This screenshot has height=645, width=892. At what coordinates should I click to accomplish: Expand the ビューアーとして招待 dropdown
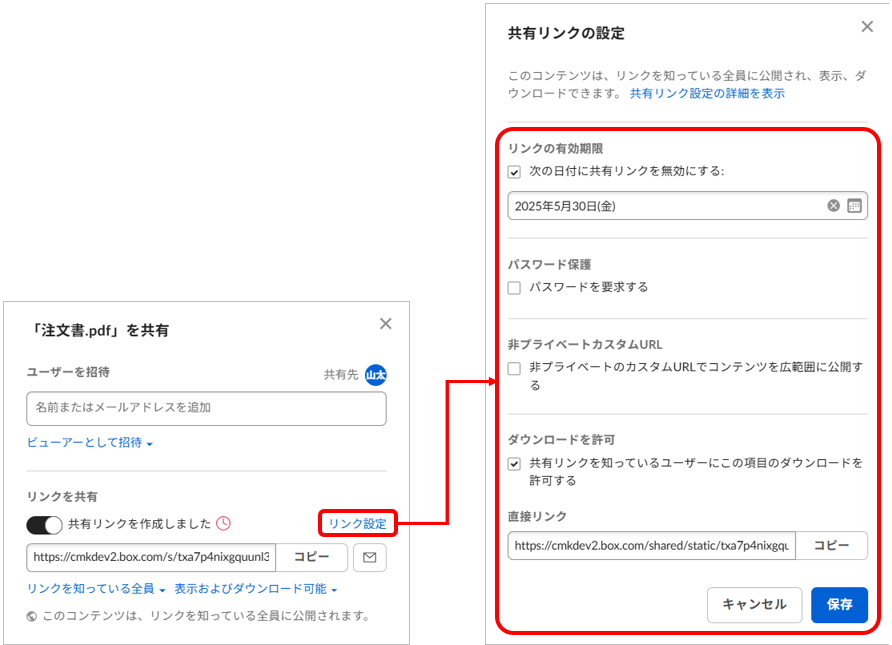click(90, 443)
